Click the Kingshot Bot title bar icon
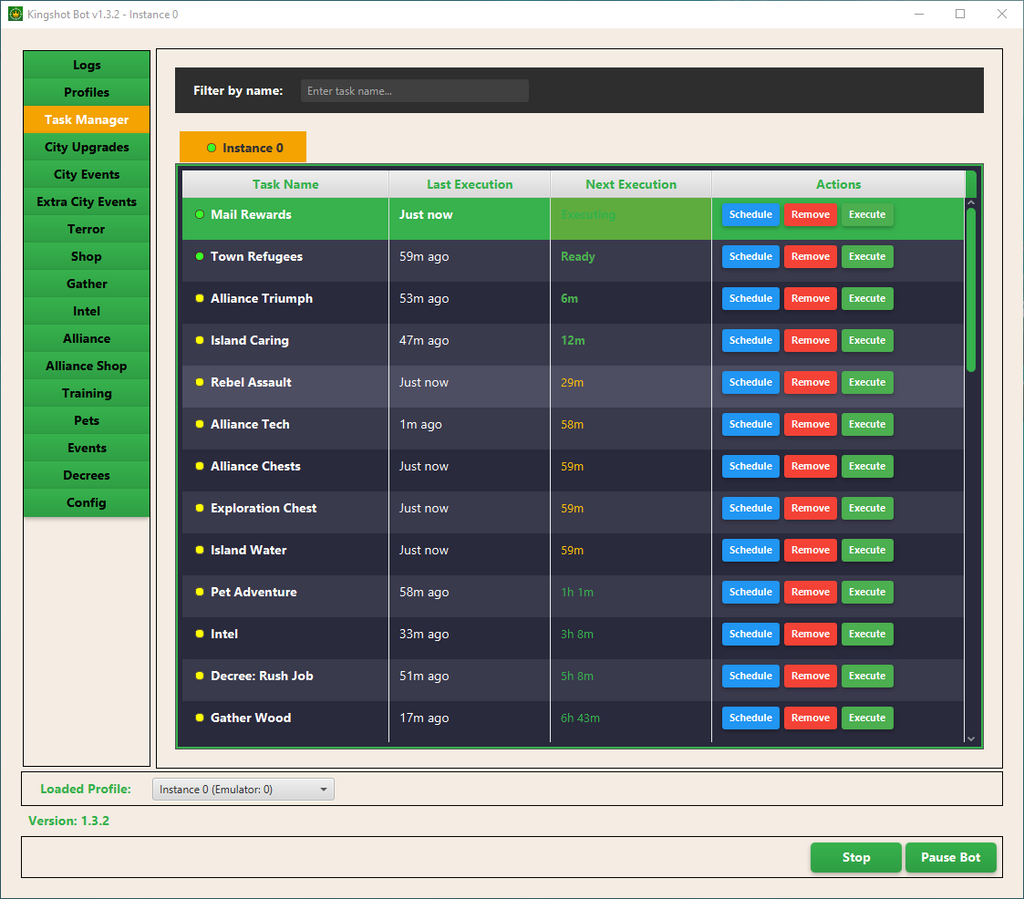1024x899 pixels. (x=15, y=14)
